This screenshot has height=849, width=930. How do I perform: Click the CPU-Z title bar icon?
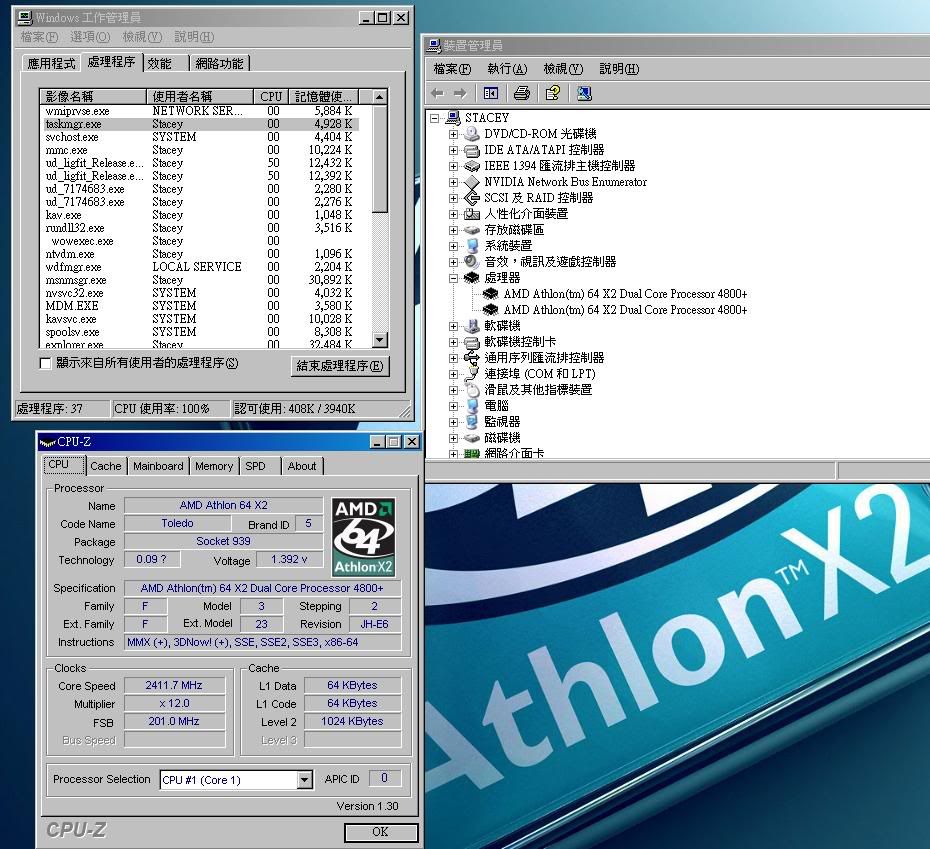click(x=47, y=442)
